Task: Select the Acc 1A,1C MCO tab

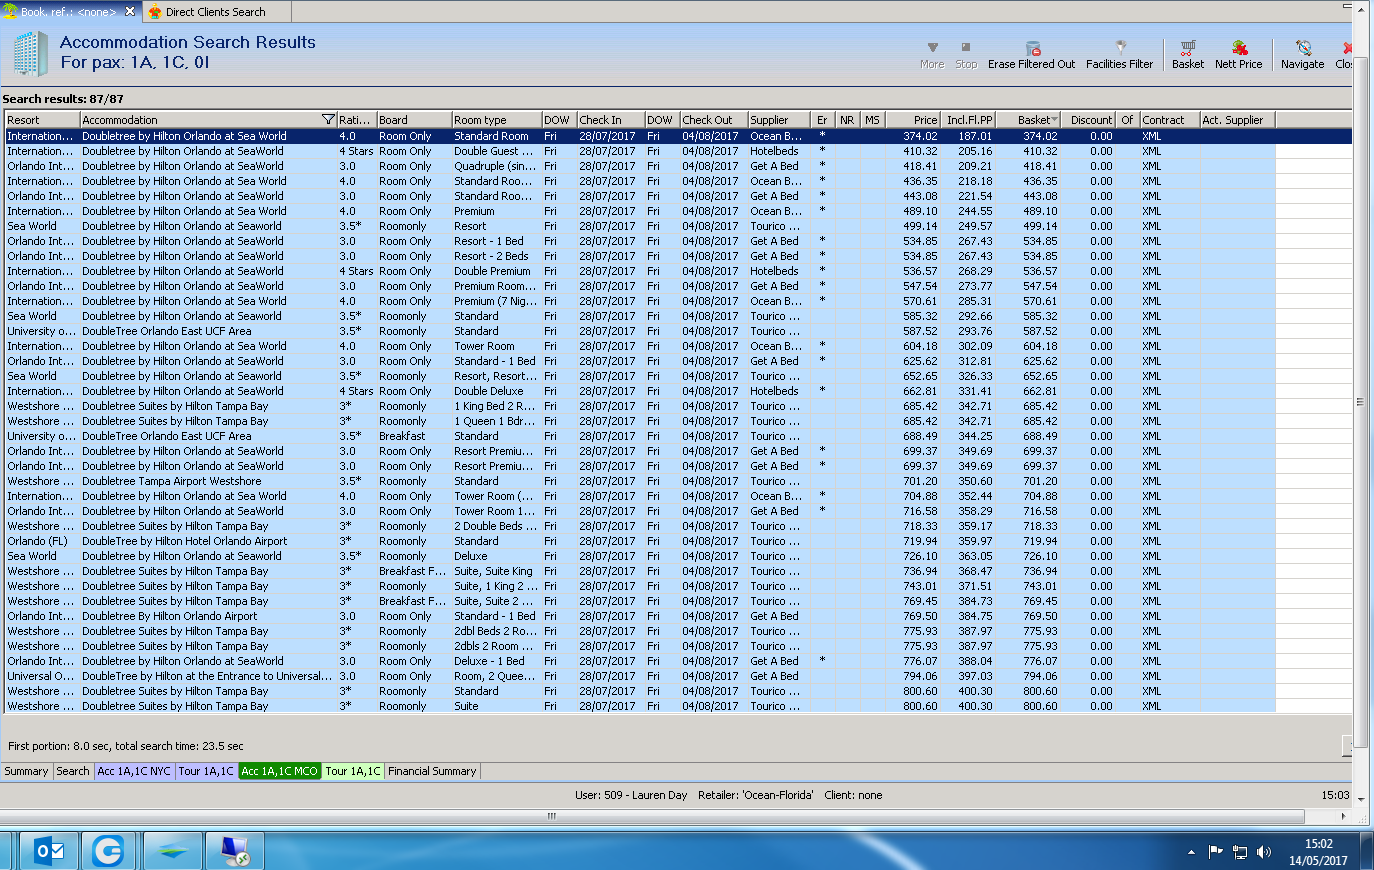Action: (280, 771)
